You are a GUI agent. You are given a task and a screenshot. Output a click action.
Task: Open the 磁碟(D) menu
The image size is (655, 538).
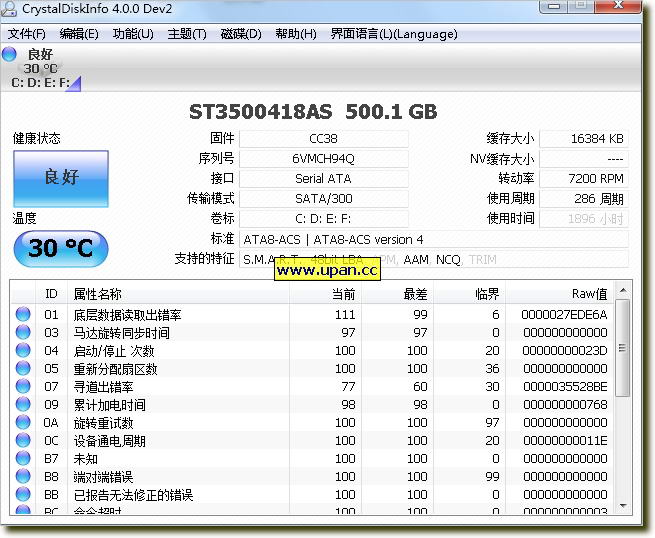[x=241, y=34]
